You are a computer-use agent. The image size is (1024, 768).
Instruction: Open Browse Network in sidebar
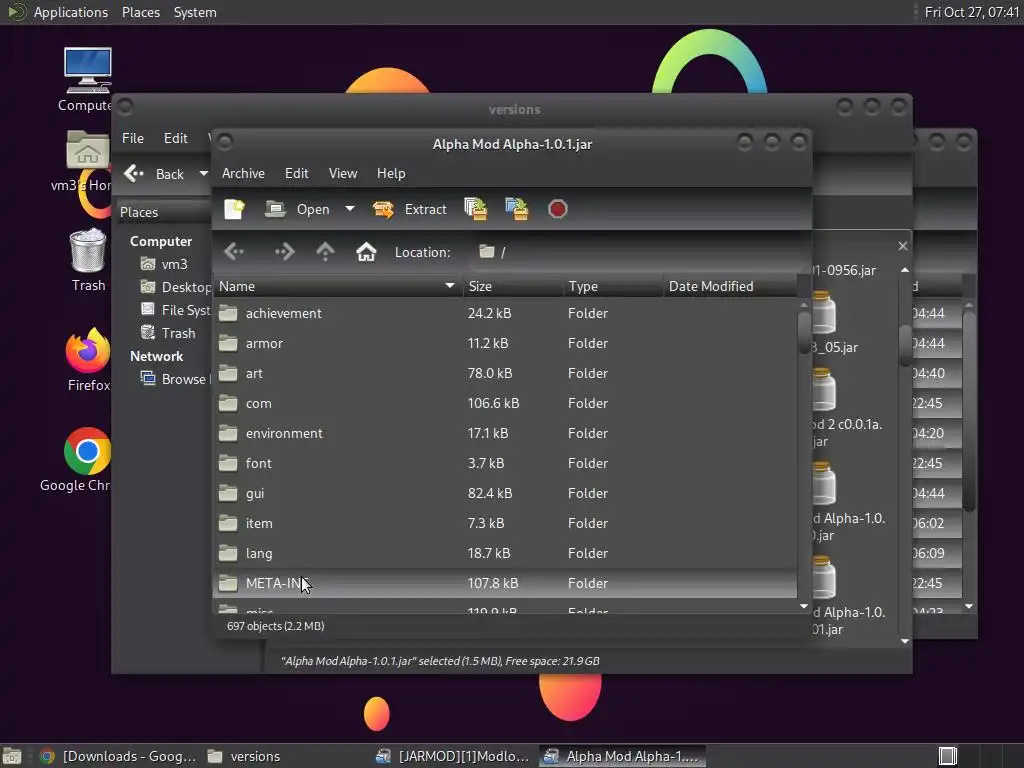click(x=175, y=379)
